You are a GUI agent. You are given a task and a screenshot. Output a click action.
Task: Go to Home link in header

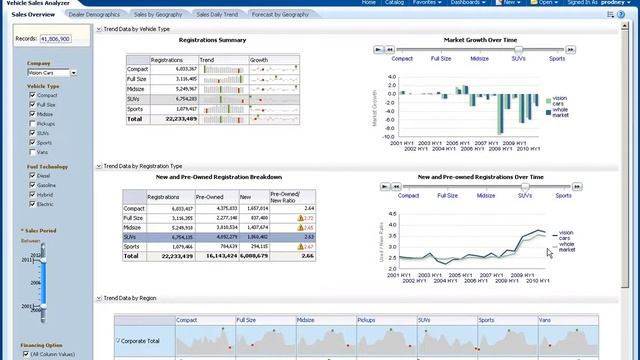coord(369,2)
